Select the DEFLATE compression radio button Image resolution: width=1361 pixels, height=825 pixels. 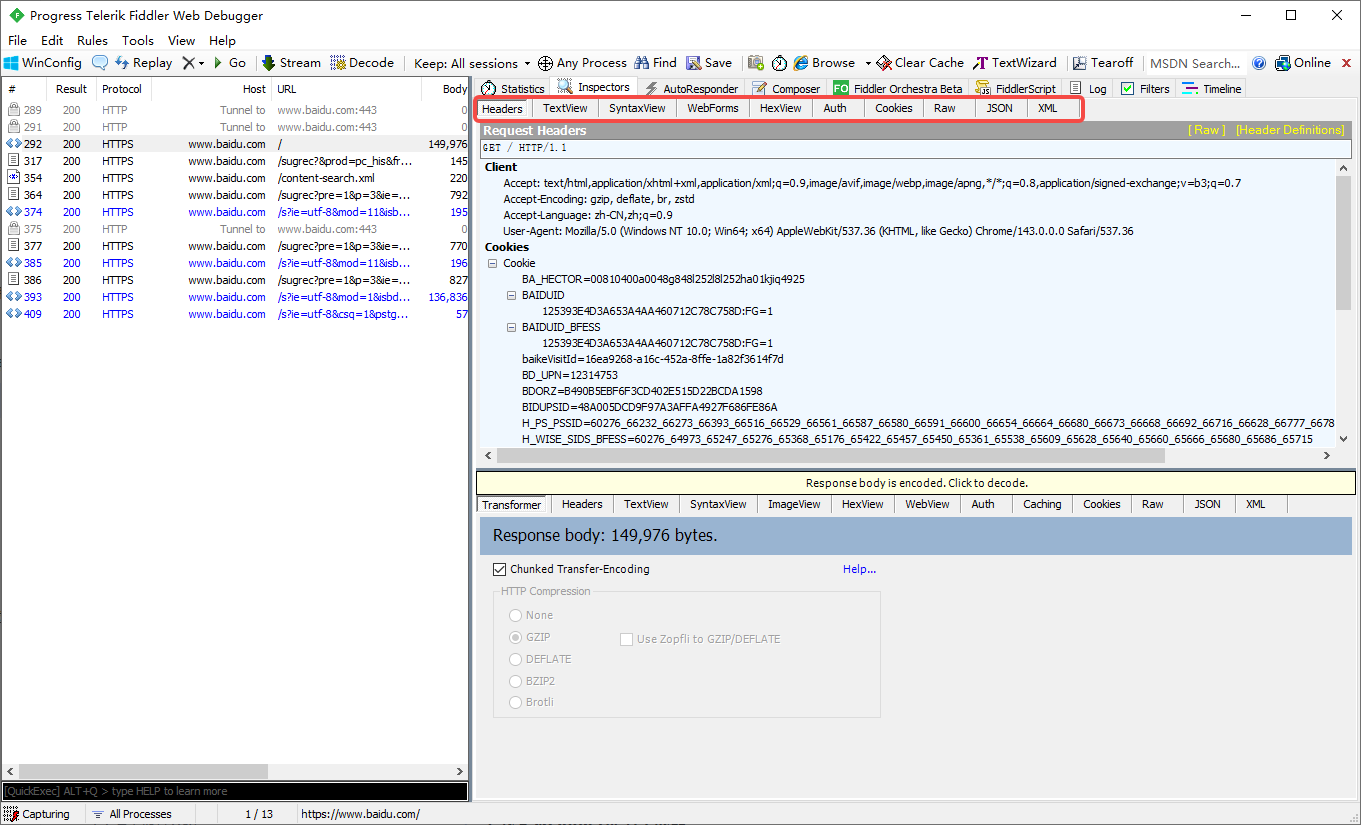coord(516,659)
